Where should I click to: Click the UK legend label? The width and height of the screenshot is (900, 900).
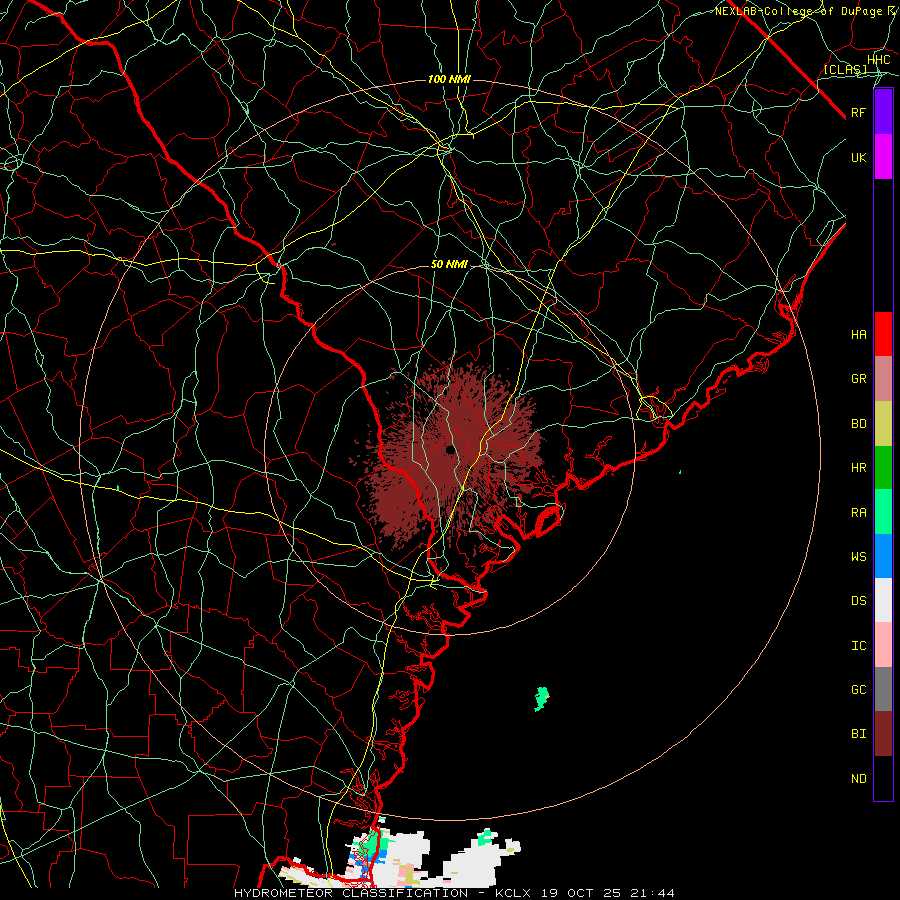coord(858,157)
